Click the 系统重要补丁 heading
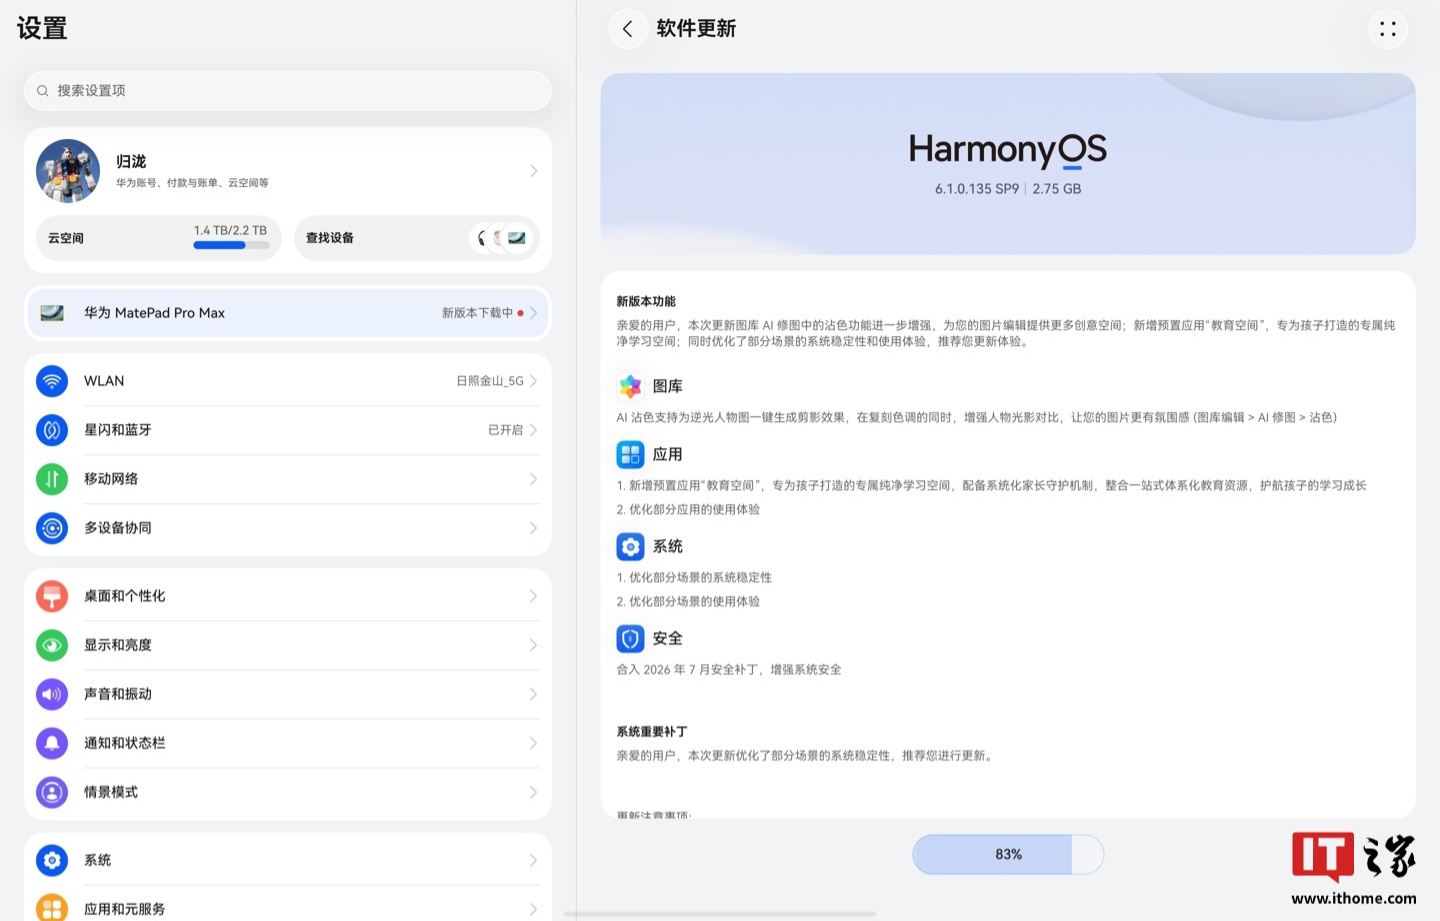 652,732
